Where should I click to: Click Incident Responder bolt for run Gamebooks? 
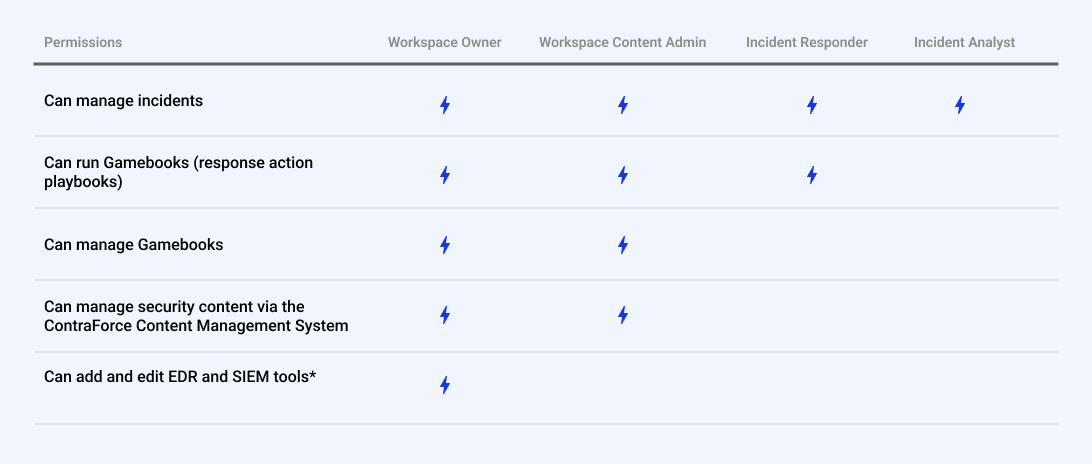click(811, 175)
